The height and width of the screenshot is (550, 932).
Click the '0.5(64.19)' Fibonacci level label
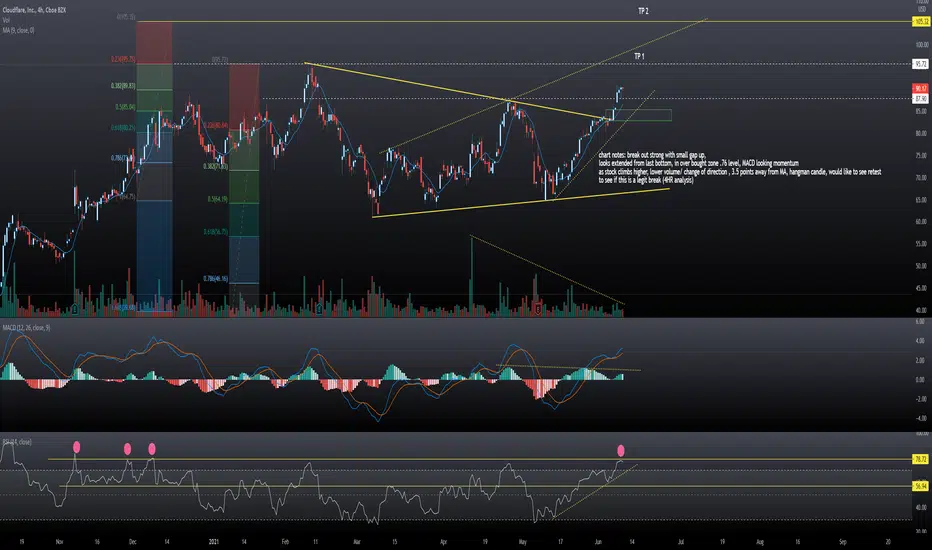click(218, 199)
